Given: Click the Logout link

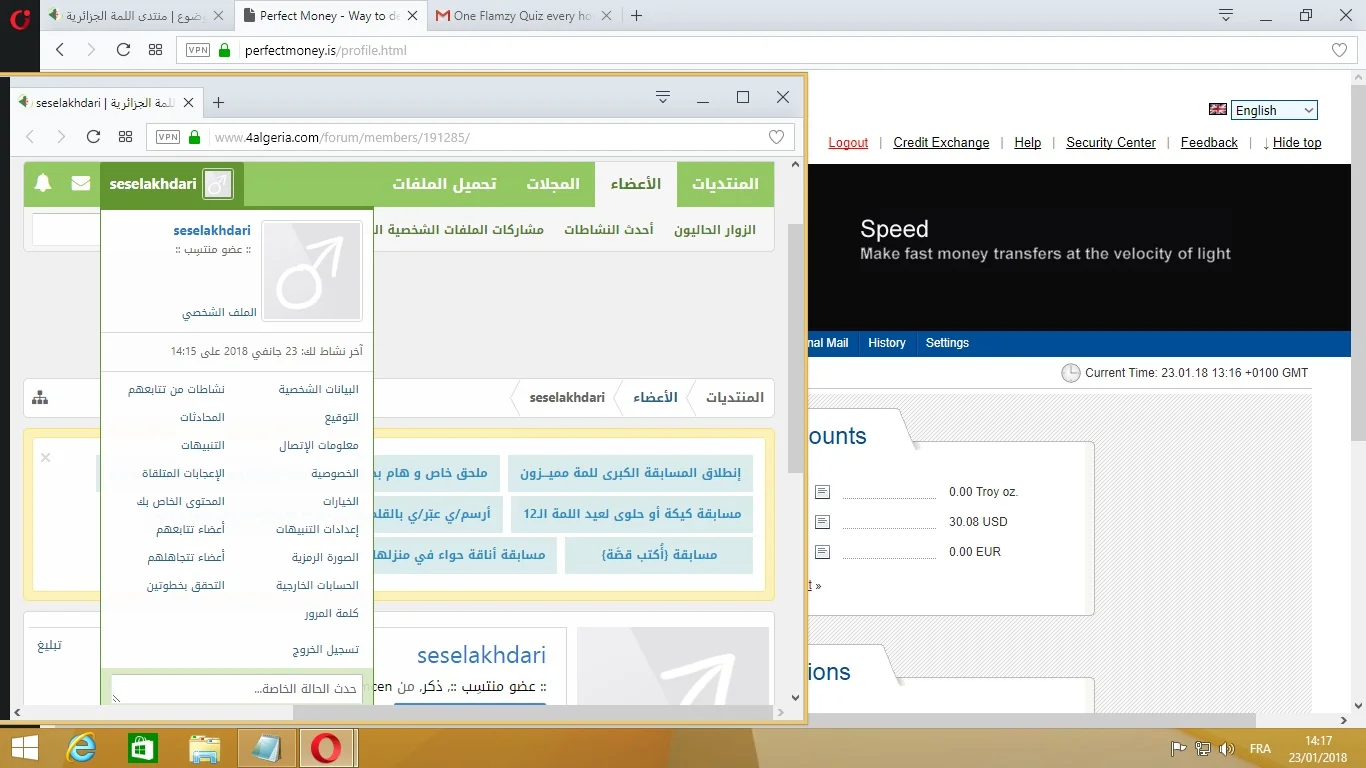Looking at the screenshot, I should coord(848,143).
